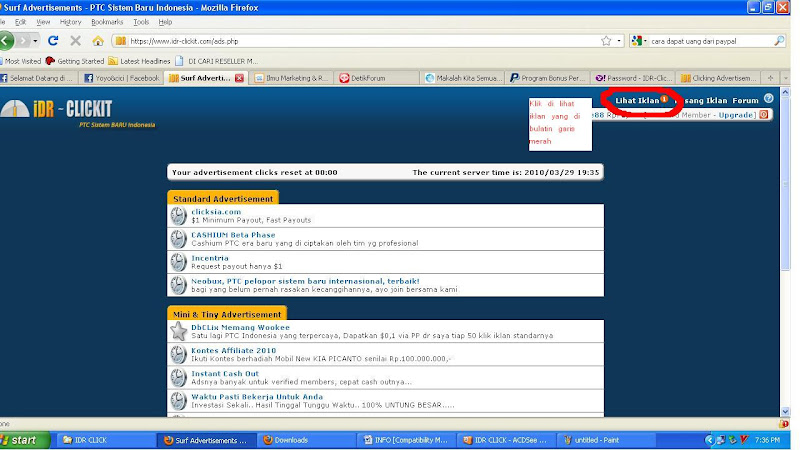This screenshot has height=450, width=800.
Task: Switch to the Yoyocici | Facebook tab
Action: 122,78
